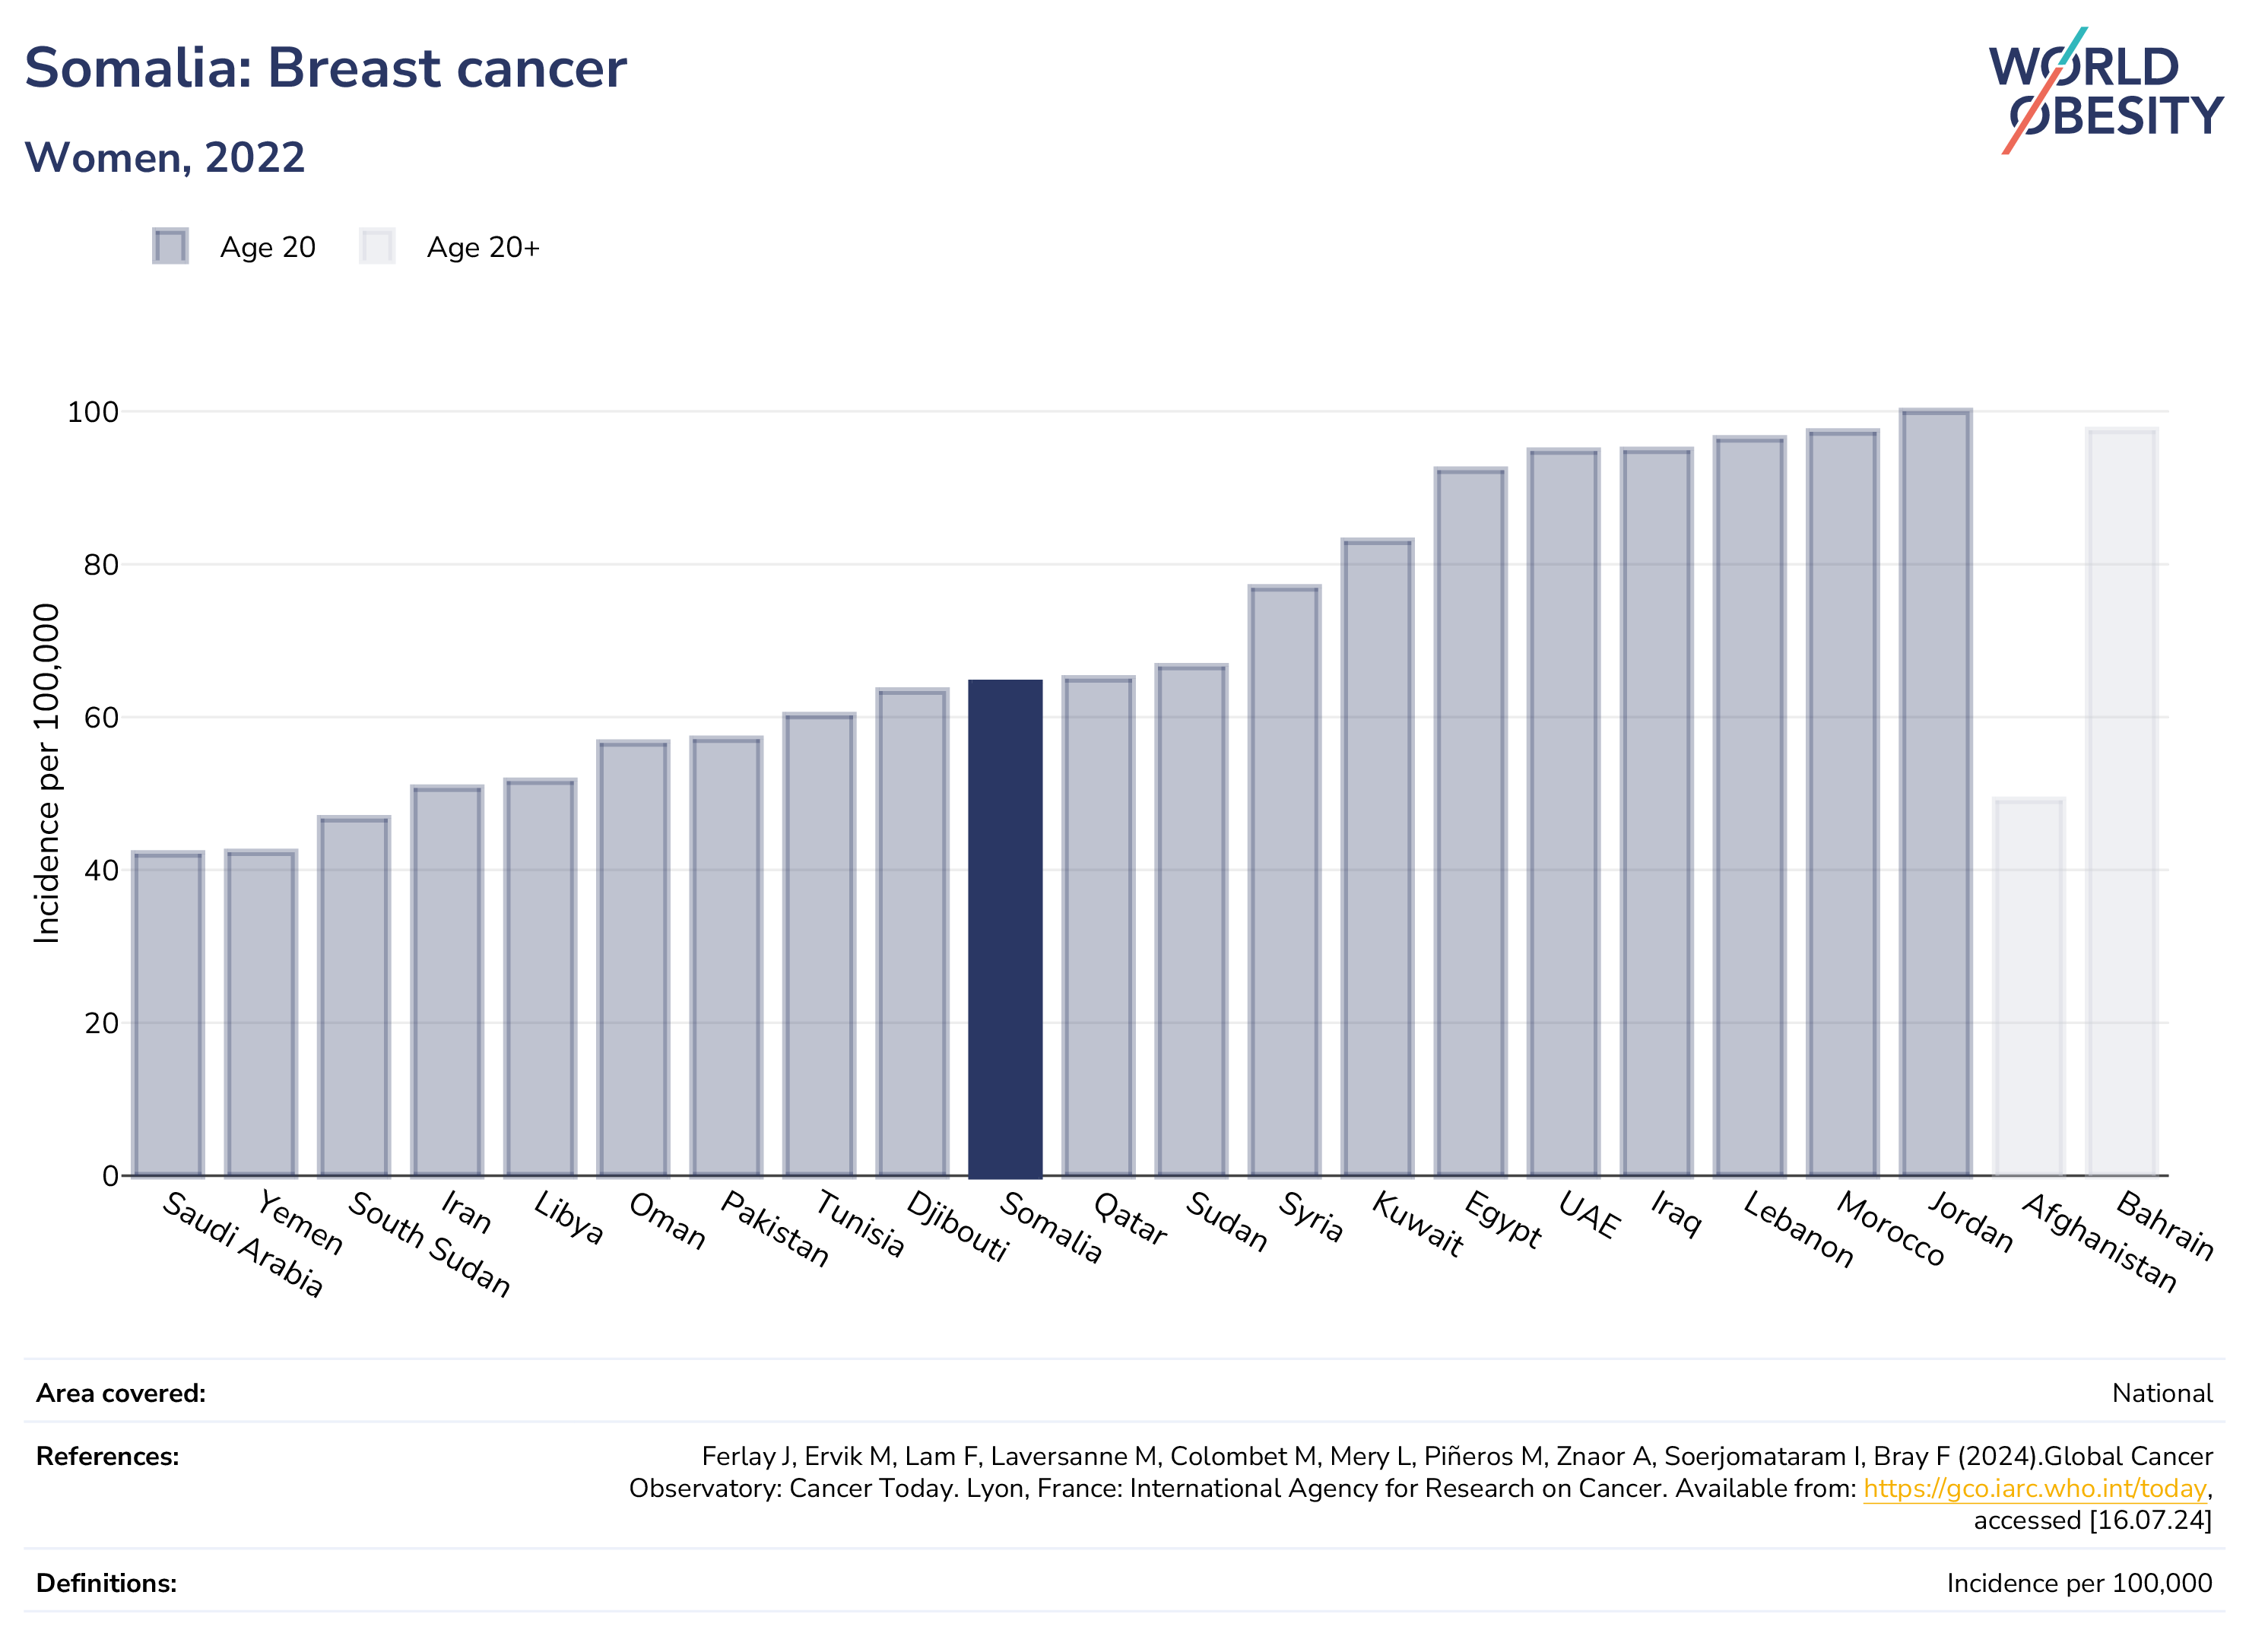Viewport: 2249px width, 1652px height.
Task: Select the Syria bar
Action: click(x=1284, y=881)
